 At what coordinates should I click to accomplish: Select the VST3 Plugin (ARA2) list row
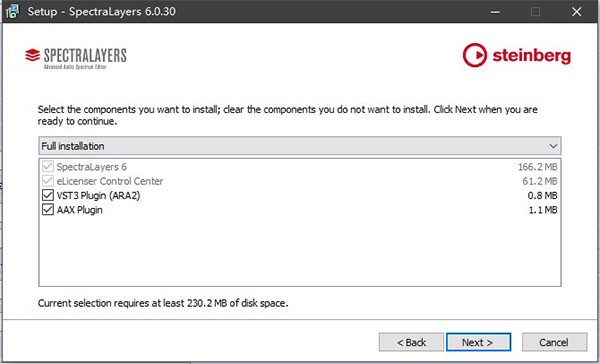click(300, 195)
